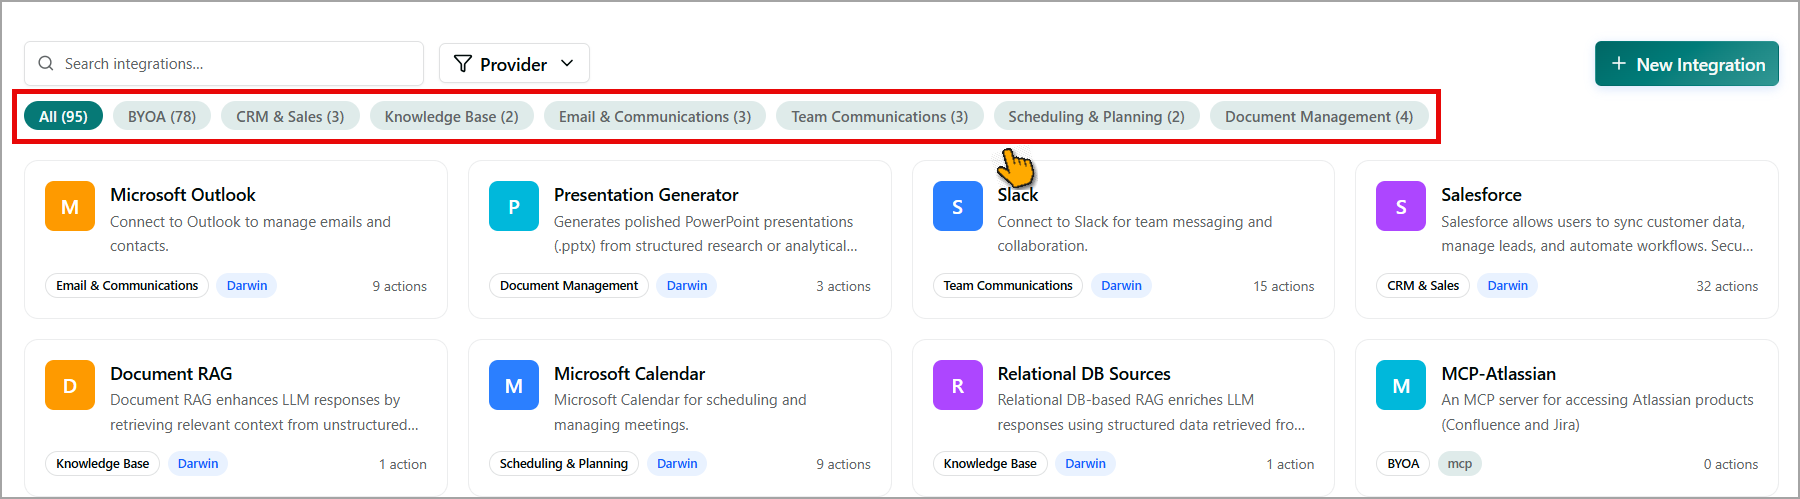Image resolution: width=1800 pixels, height=499 pixels.
Task: Click the 9 actions text on Microsoft Outlook
Action: [400, 286]
